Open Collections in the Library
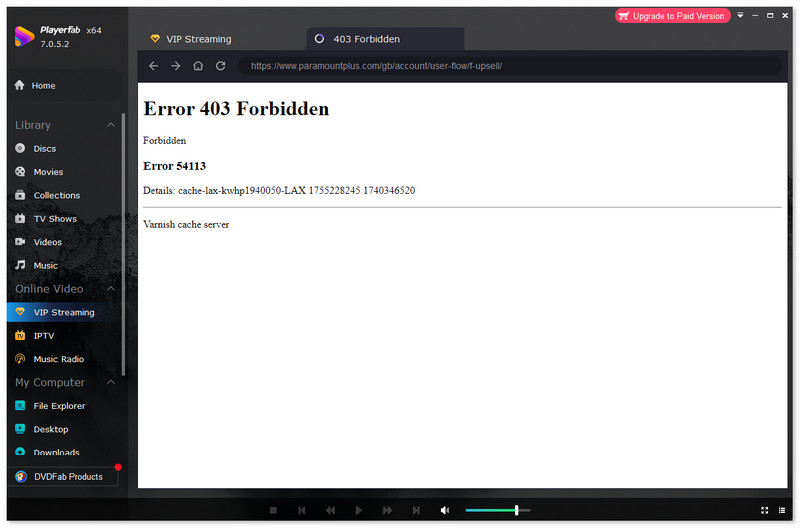Image resolution: width=800 pixels, height=528 pixels. pos(64,195)
